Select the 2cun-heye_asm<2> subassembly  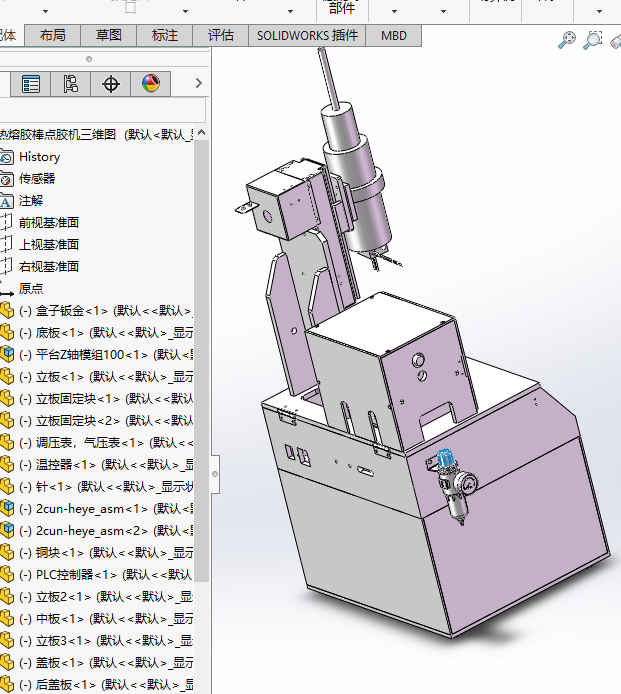(106, 531)
